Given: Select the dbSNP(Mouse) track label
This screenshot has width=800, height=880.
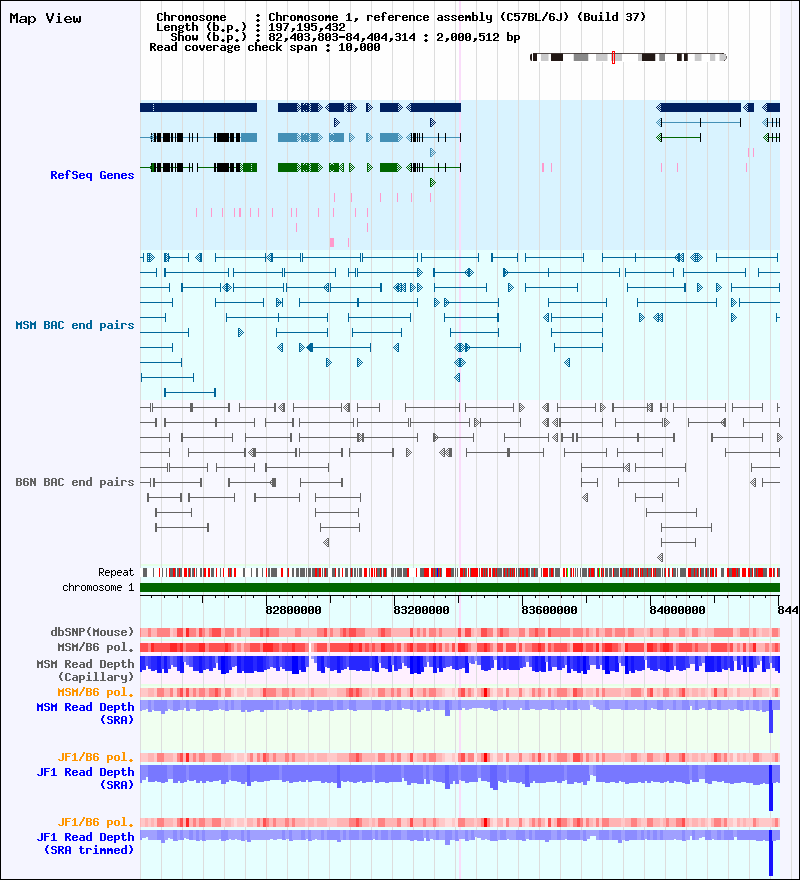Looking at the screenshot, I should click(x=92, y=632).
